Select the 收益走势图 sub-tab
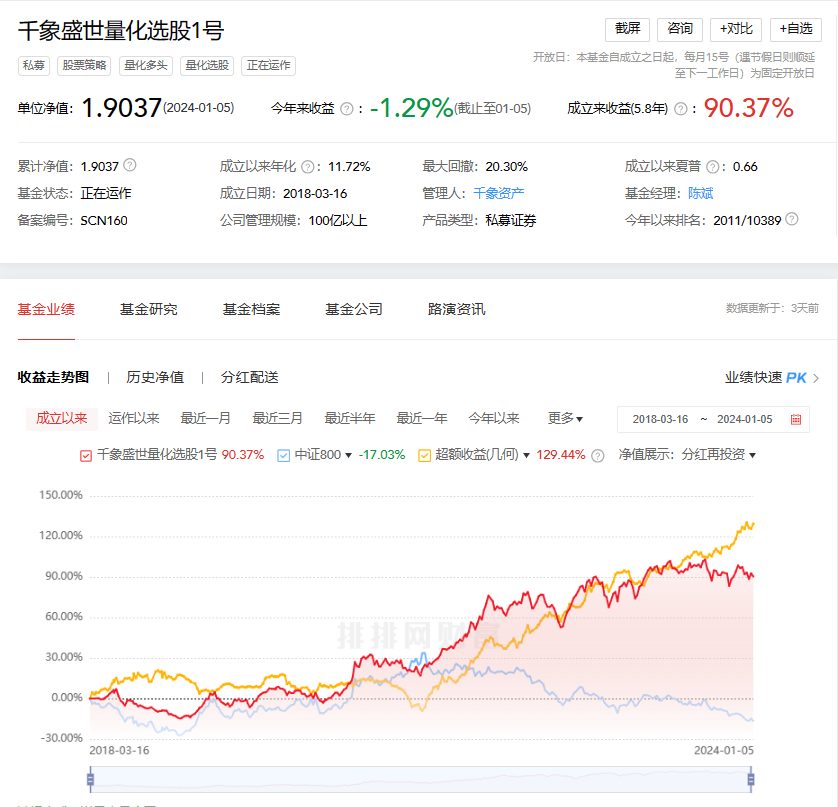This screenshot has height=807, width=838. point(53,377)
